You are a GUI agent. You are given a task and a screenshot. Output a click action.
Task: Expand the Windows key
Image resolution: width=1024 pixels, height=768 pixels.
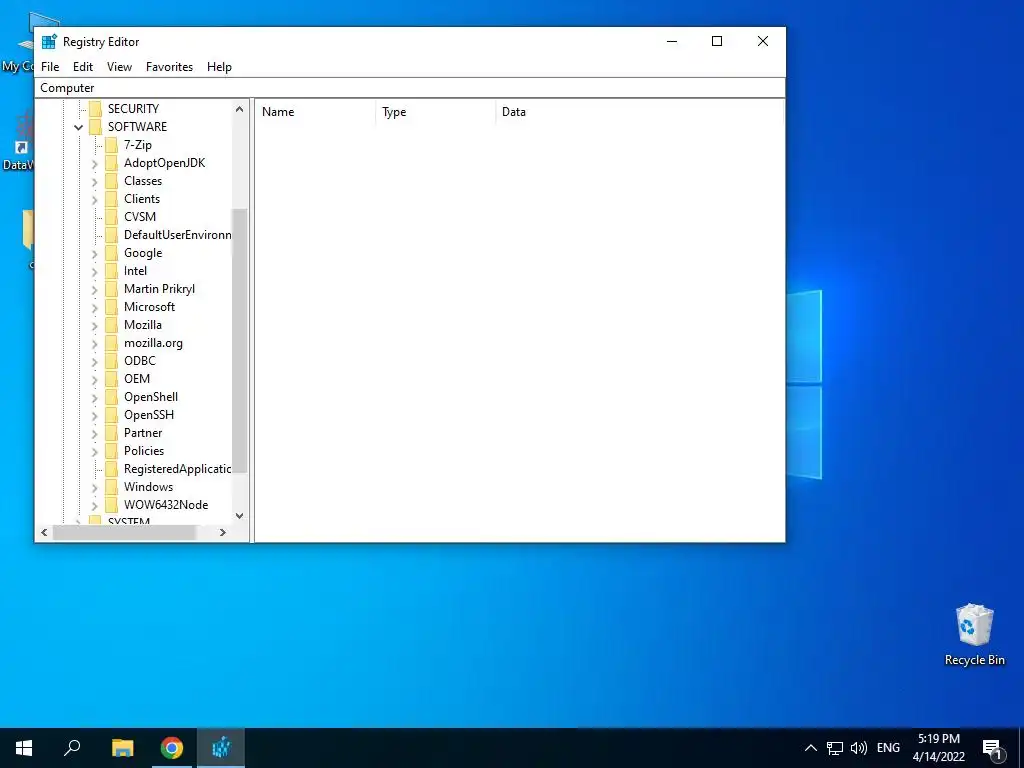click(x=95, y=487)
